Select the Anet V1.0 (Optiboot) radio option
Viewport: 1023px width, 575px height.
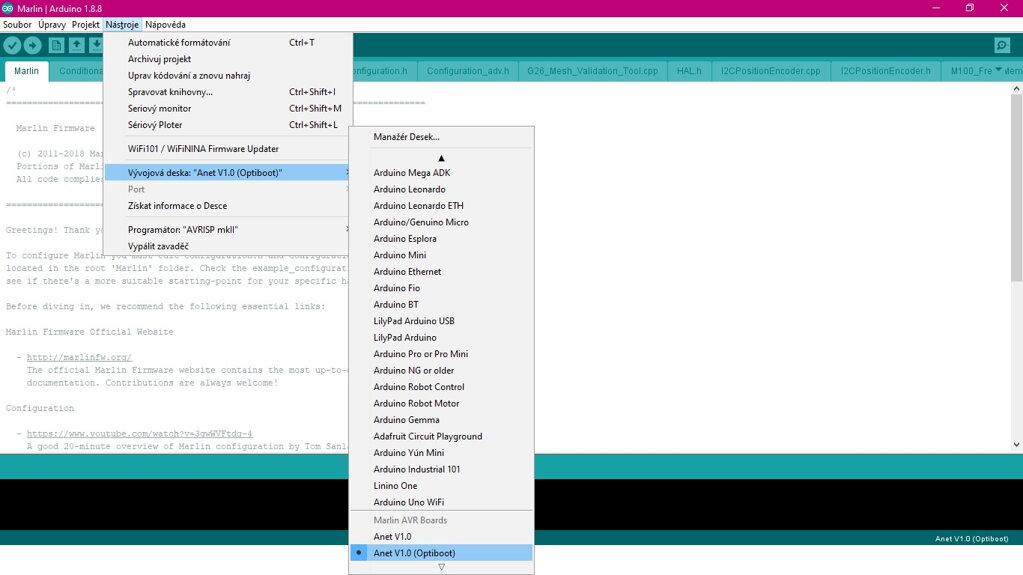tap(441, 553)
